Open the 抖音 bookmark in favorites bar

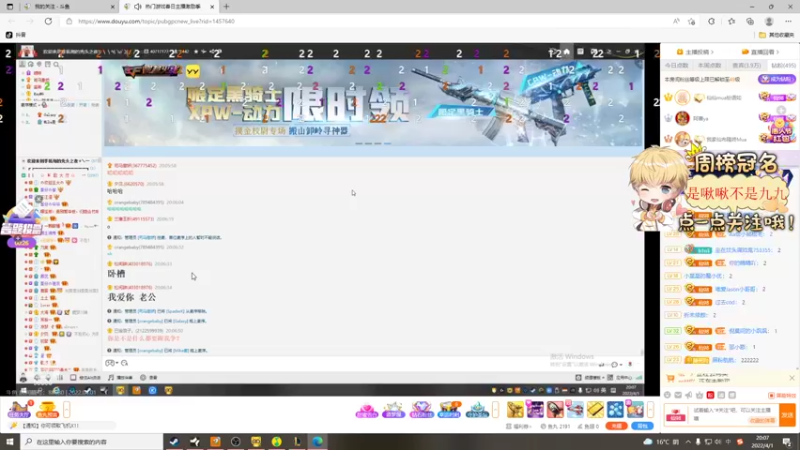coord(16,35)
